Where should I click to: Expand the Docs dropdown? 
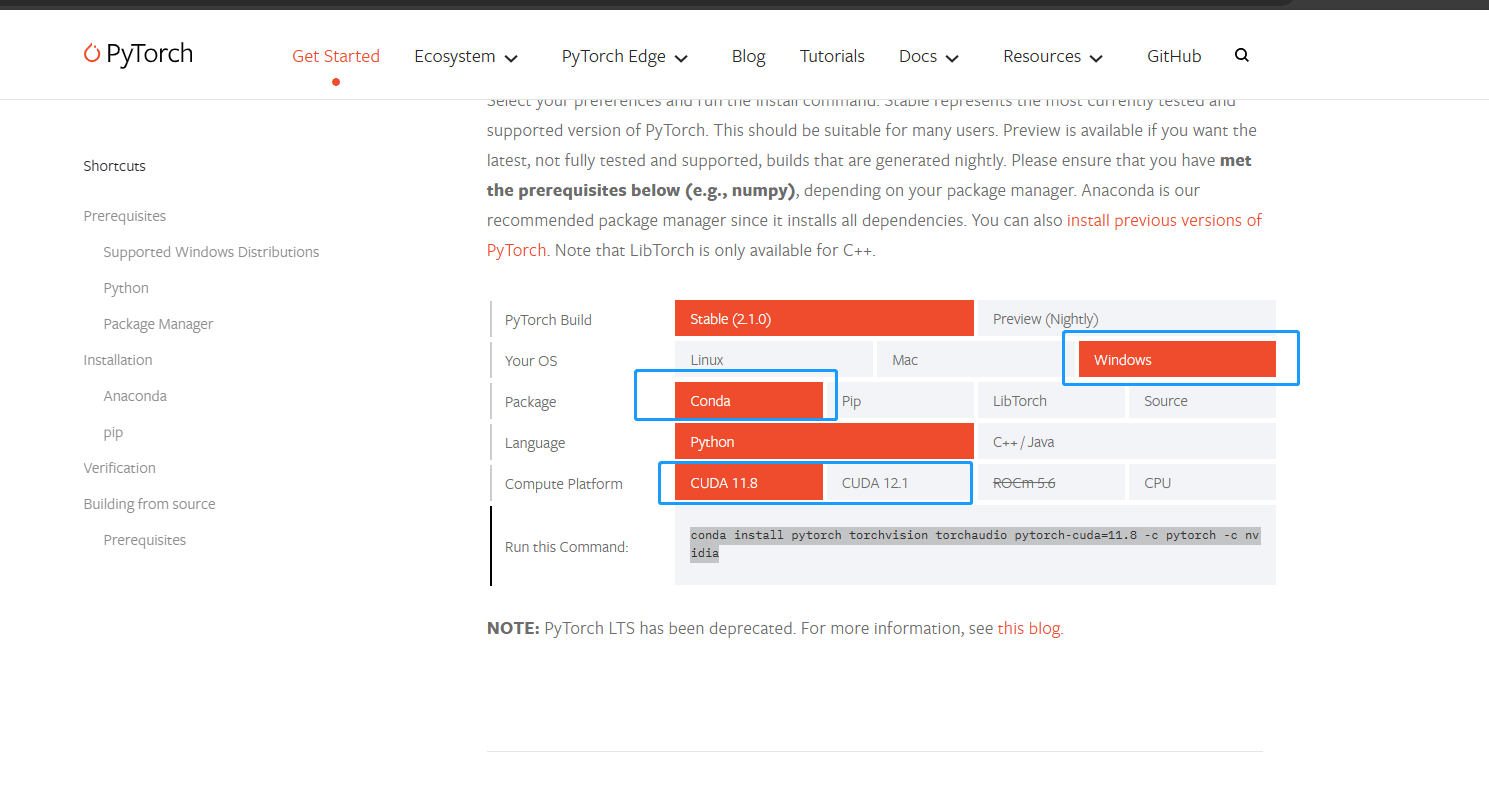[x=929, y=57]
